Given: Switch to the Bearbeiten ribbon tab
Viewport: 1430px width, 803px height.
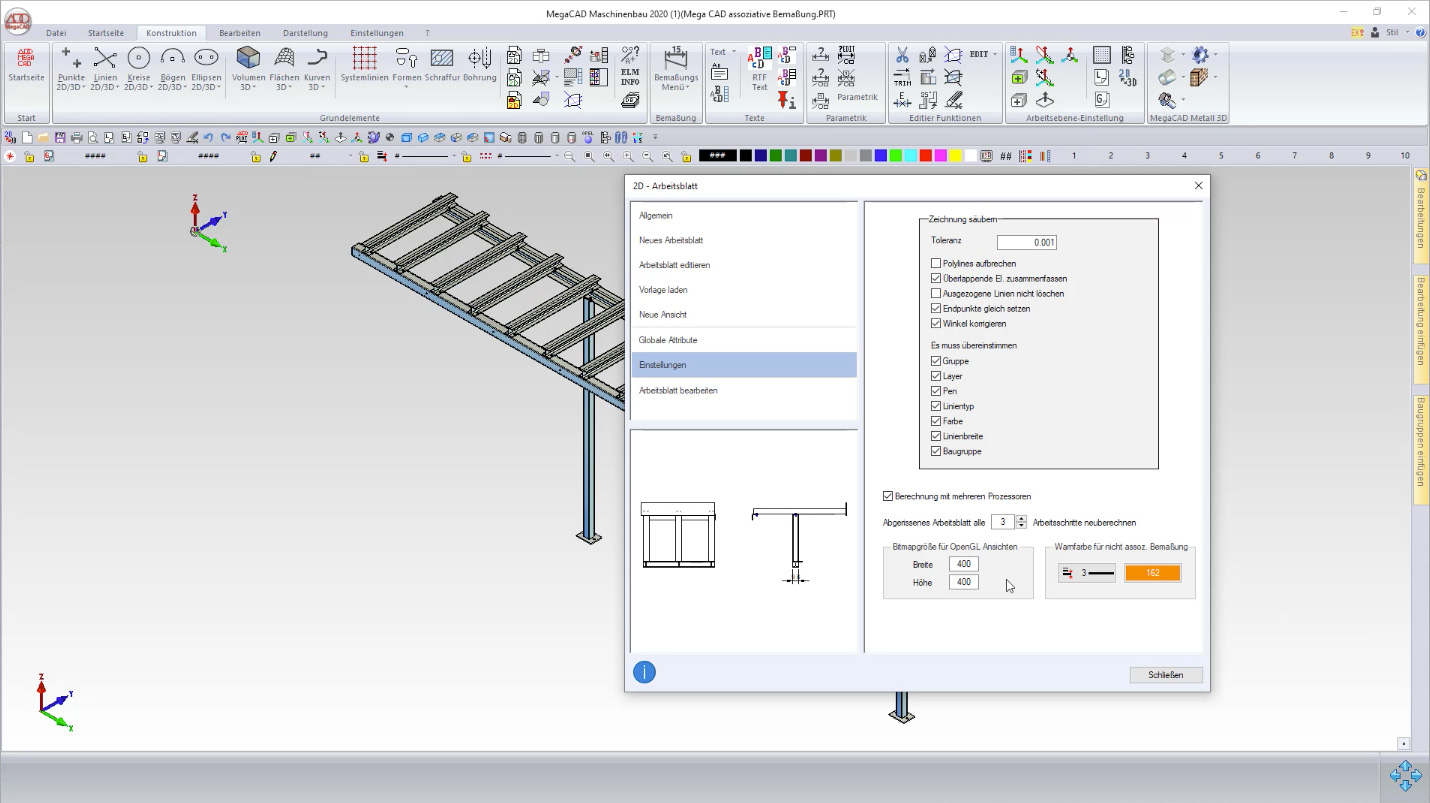Looking at the screenshot, I should (x=240, y=33).
